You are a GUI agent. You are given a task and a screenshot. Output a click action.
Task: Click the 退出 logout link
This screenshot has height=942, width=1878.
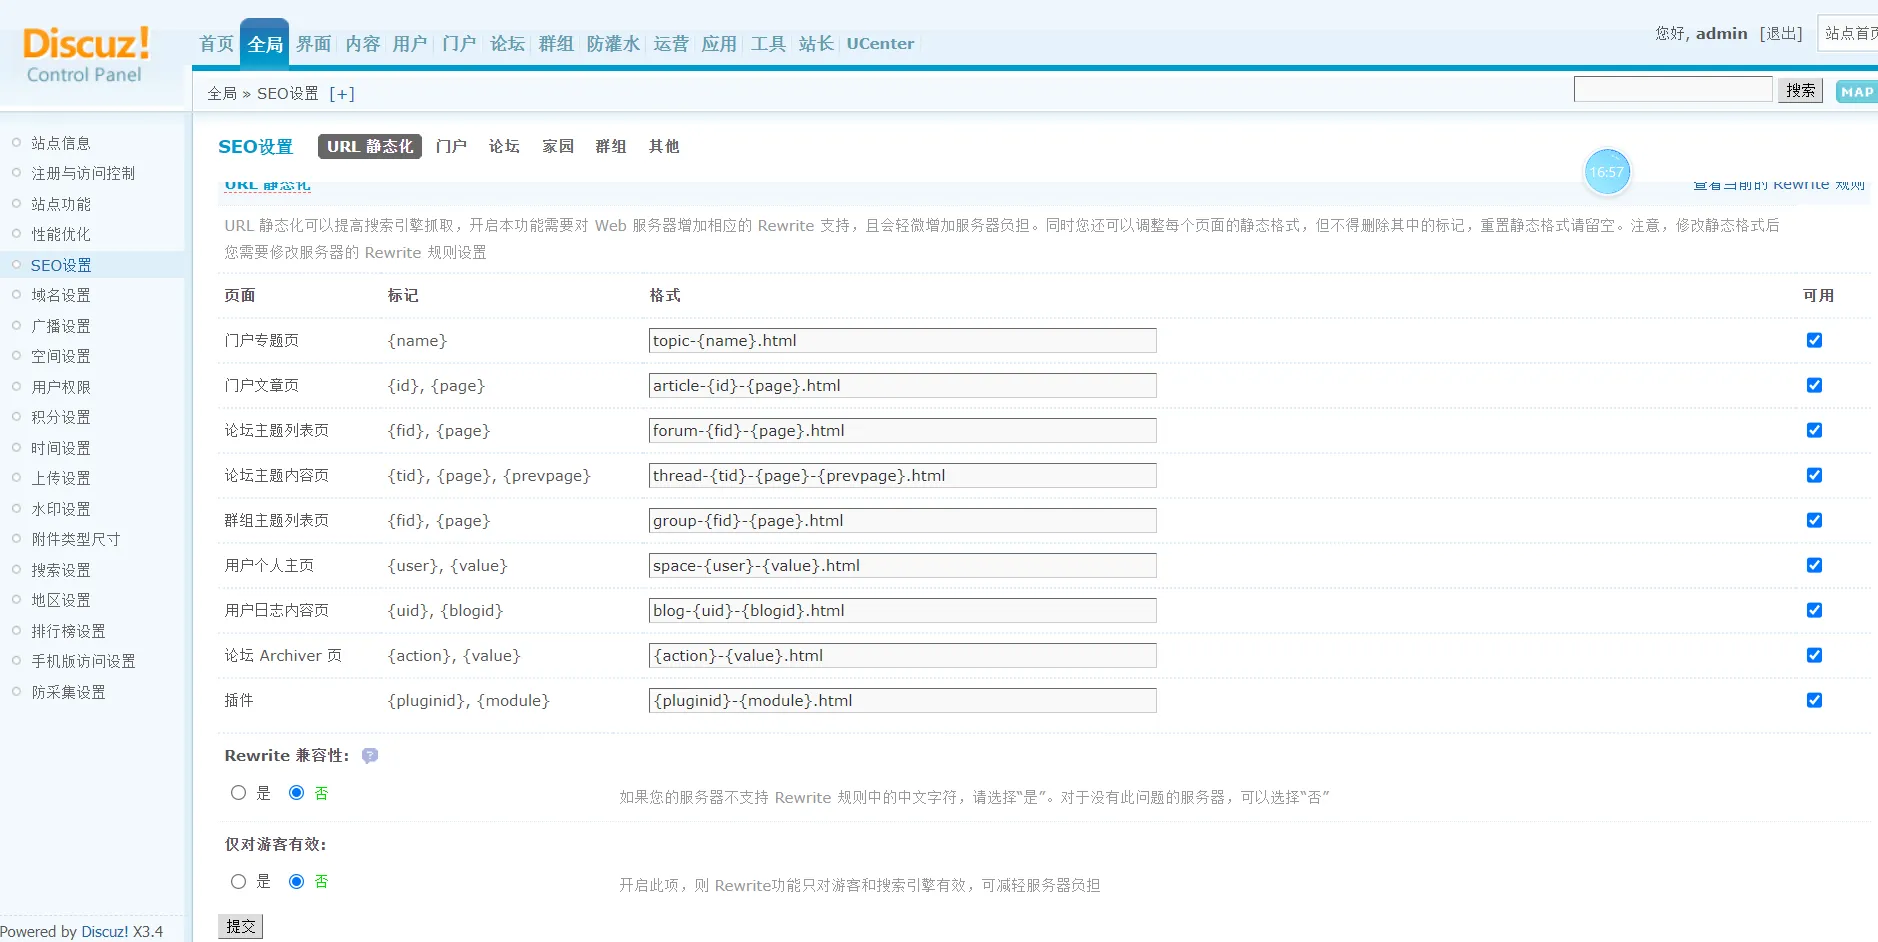[1780, 34]
